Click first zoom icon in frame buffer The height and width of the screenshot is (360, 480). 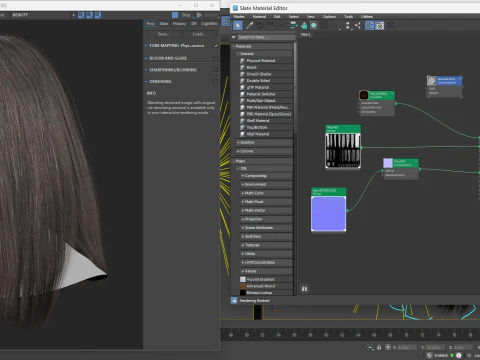click(81, 15)
